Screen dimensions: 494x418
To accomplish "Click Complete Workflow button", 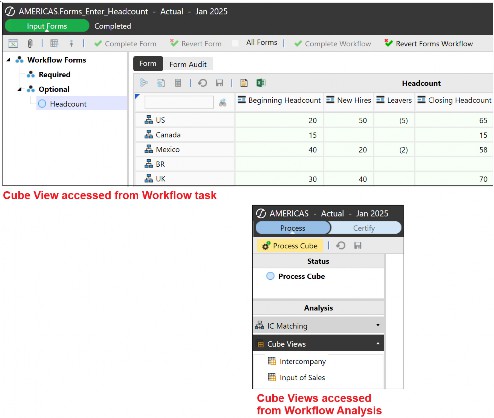I will pos(333,43).
